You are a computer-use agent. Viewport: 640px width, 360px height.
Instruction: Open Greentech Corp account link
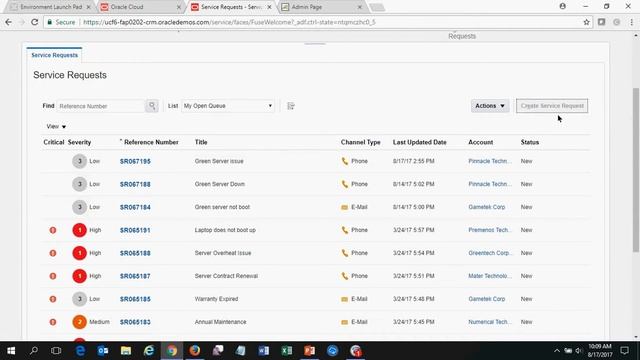point(490,253)
